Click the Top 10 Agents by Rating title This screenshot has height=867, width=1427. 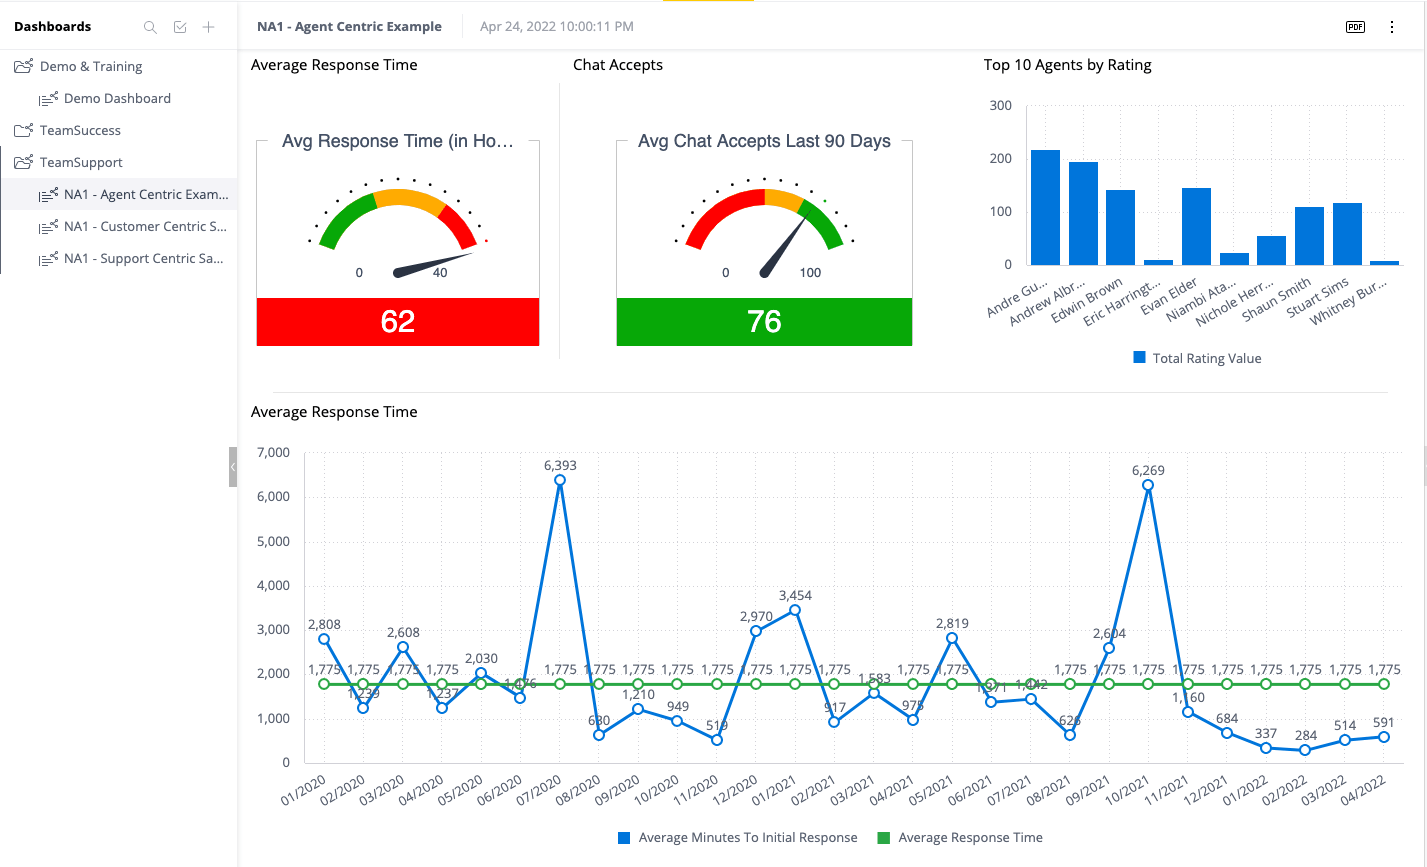click(1068, 65)
